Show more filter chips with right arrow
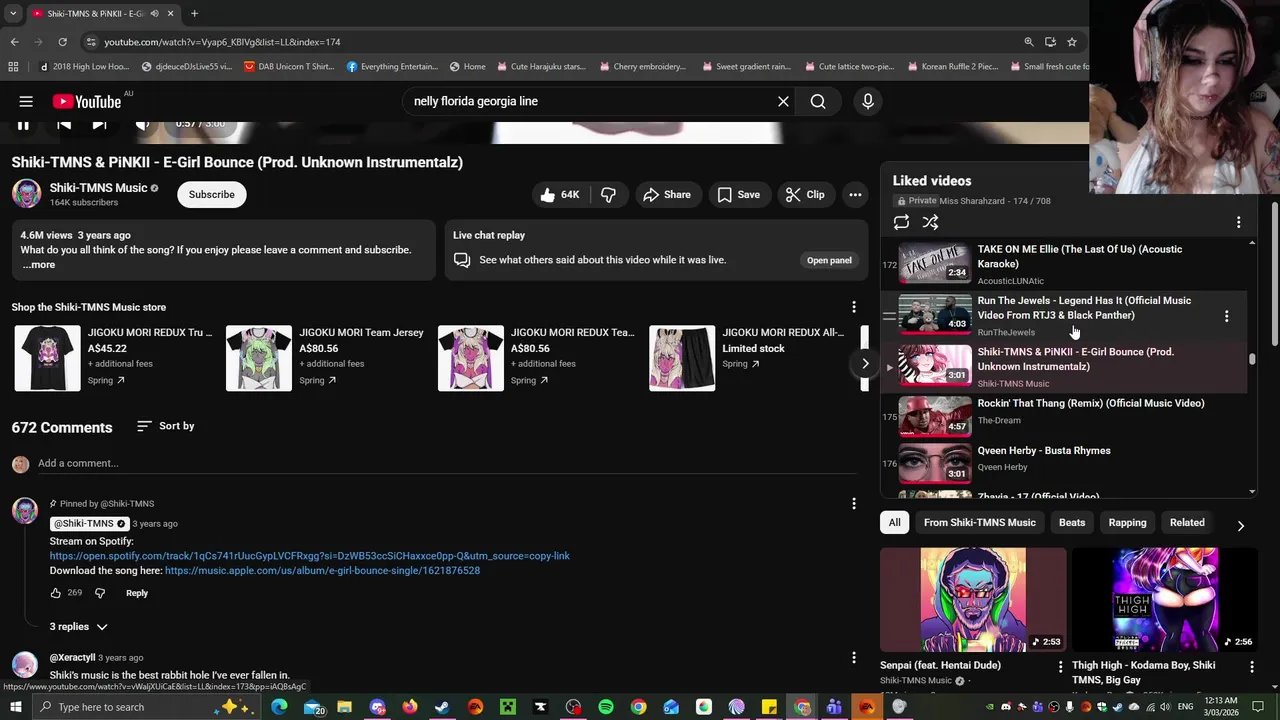The height and width of the screenshot is (720, 1280). (x=1241, y=525)
